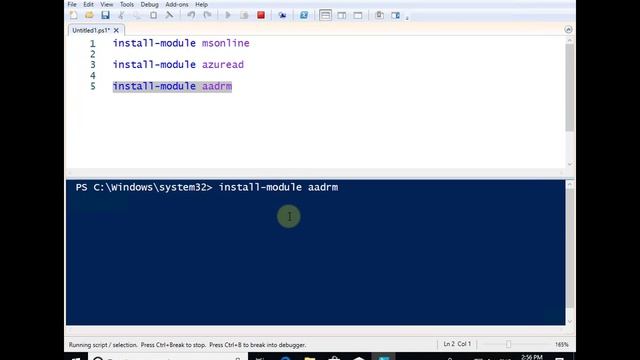
Task: Click the script editor vertical scrollbar thumb
Action: (x=569, y=87)
